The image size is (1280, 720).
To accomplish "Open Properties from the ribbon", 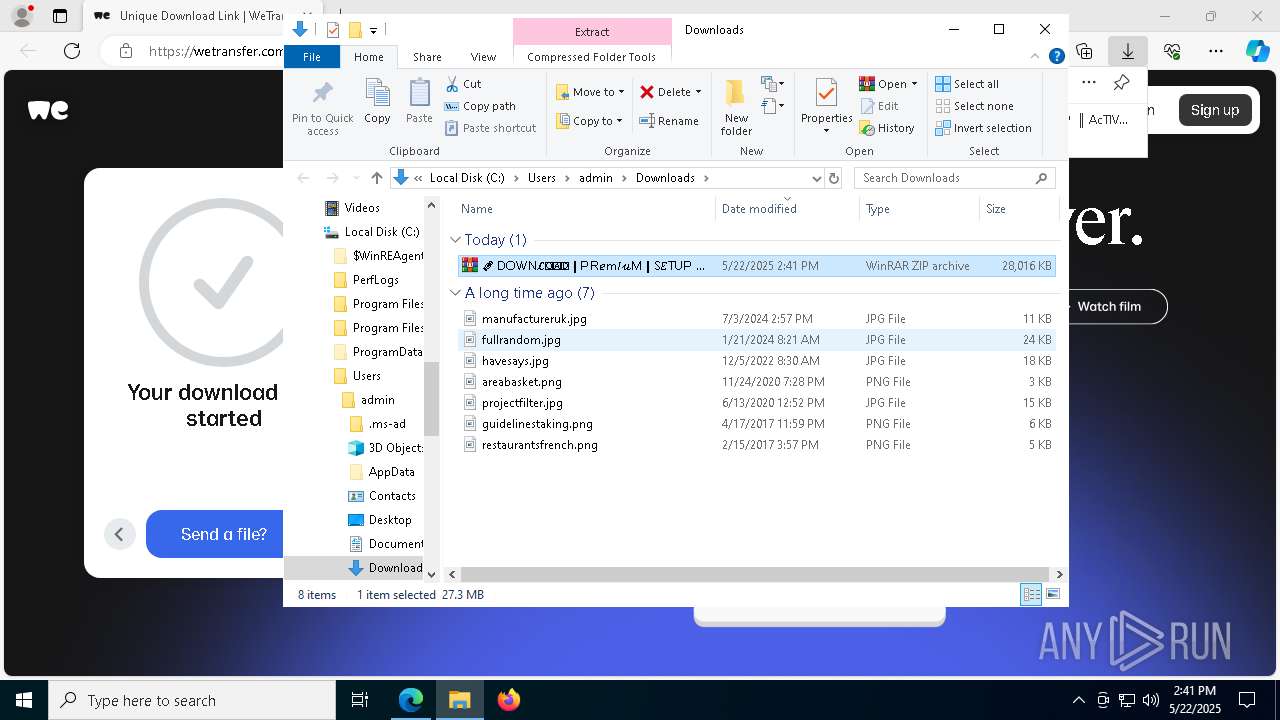I will tap(826, 105).
